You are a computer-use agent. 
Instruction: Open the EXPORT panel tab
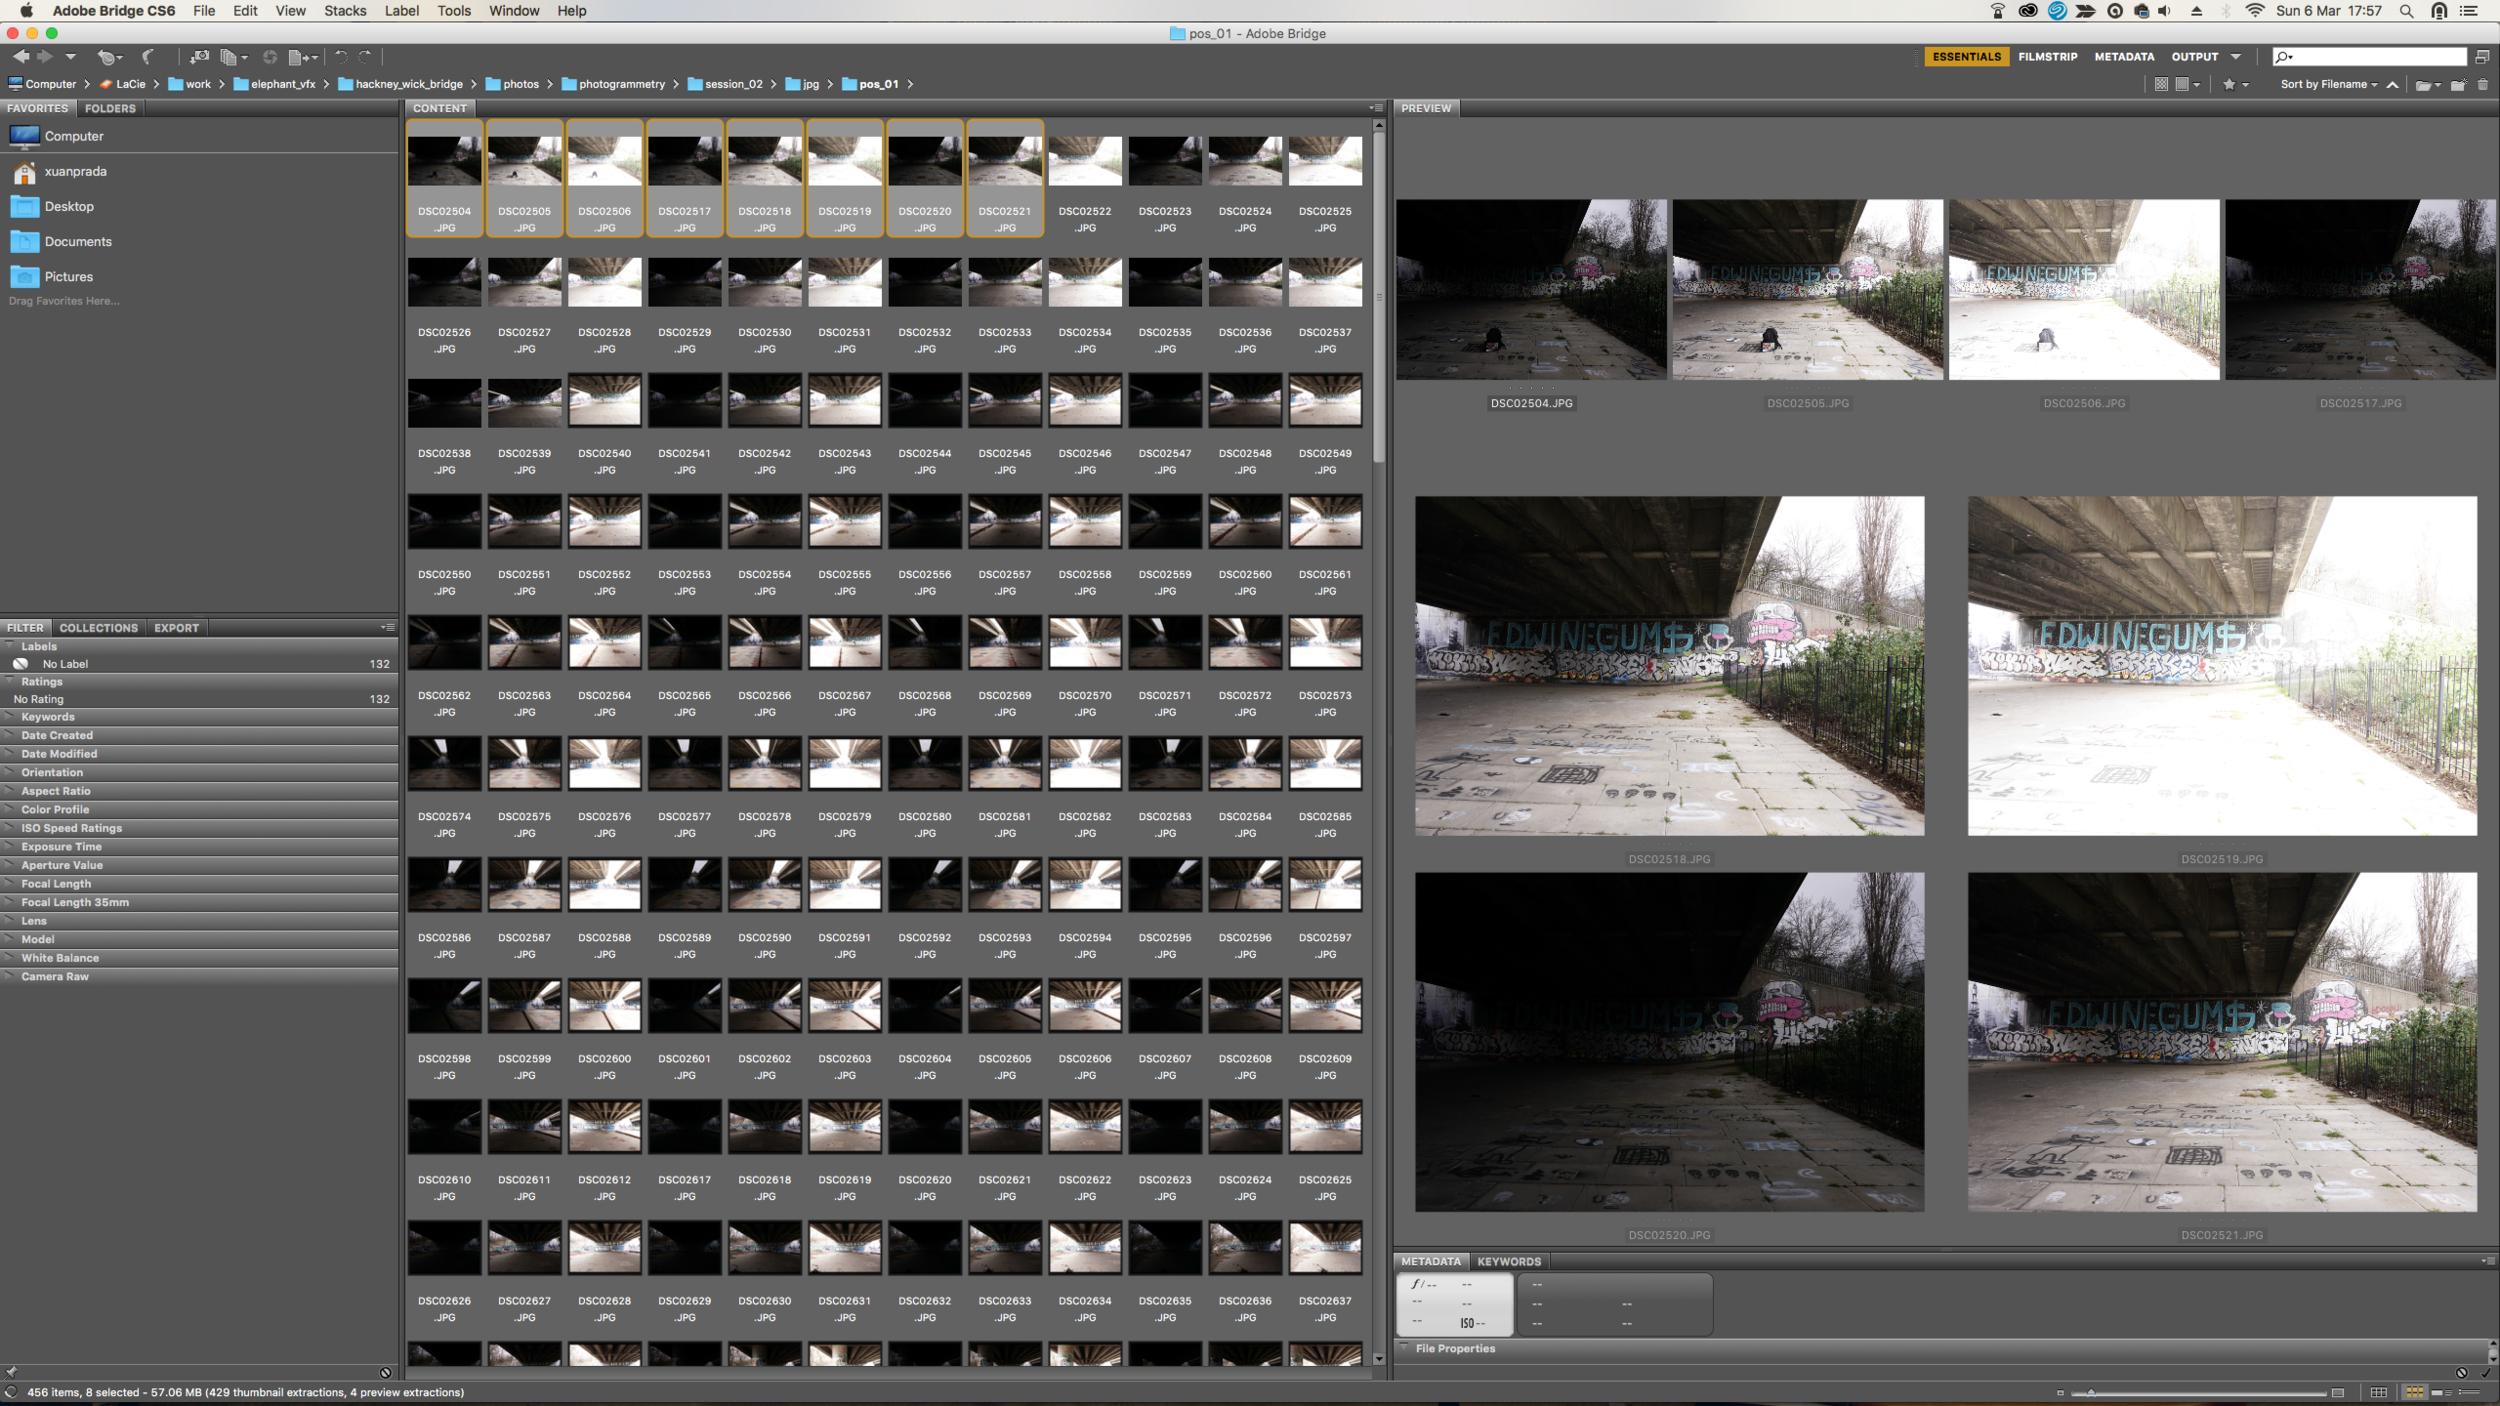(x=176, y=628)
